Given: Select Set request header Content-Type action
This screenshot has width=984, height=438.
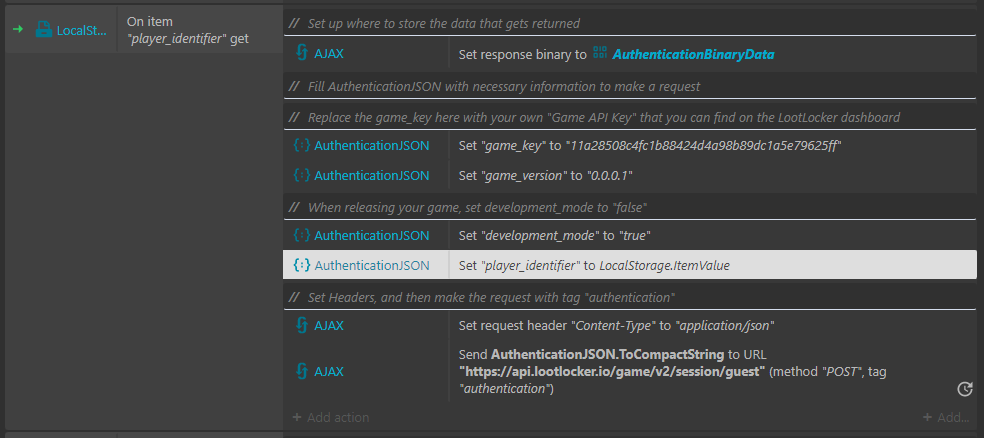Looking at the screenshot, I should (712, 326).
